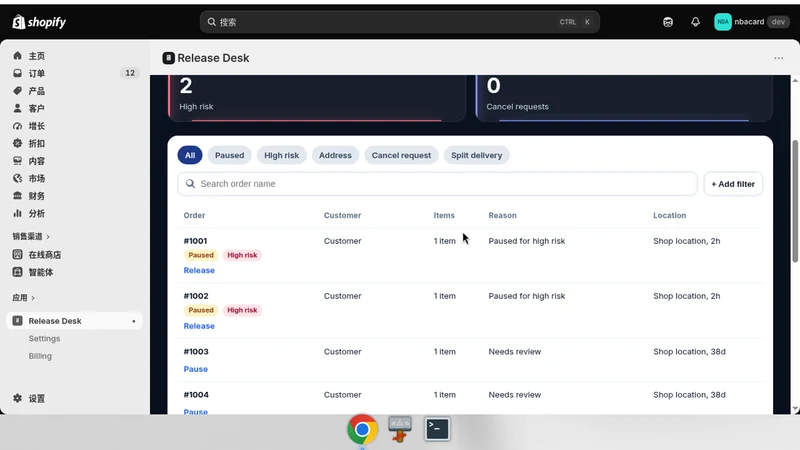The image size is (800, 450).
Task: Select the High risk filter tab
Action: (282, 155)
